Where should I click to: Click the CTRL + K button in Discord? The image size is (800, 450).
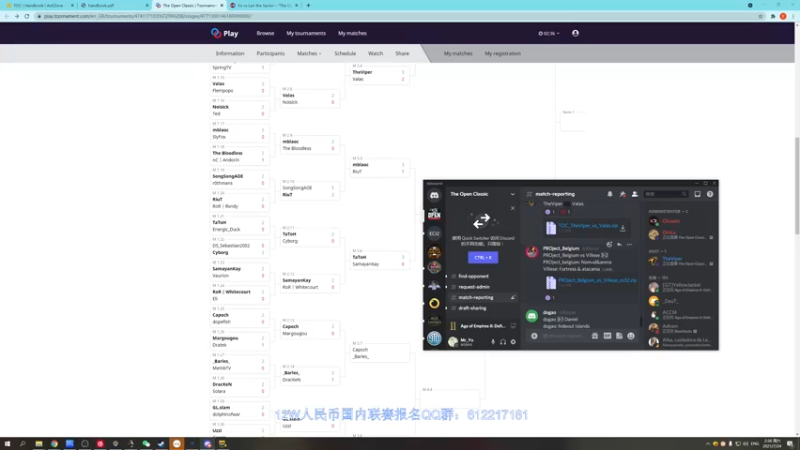coord(483,257)
